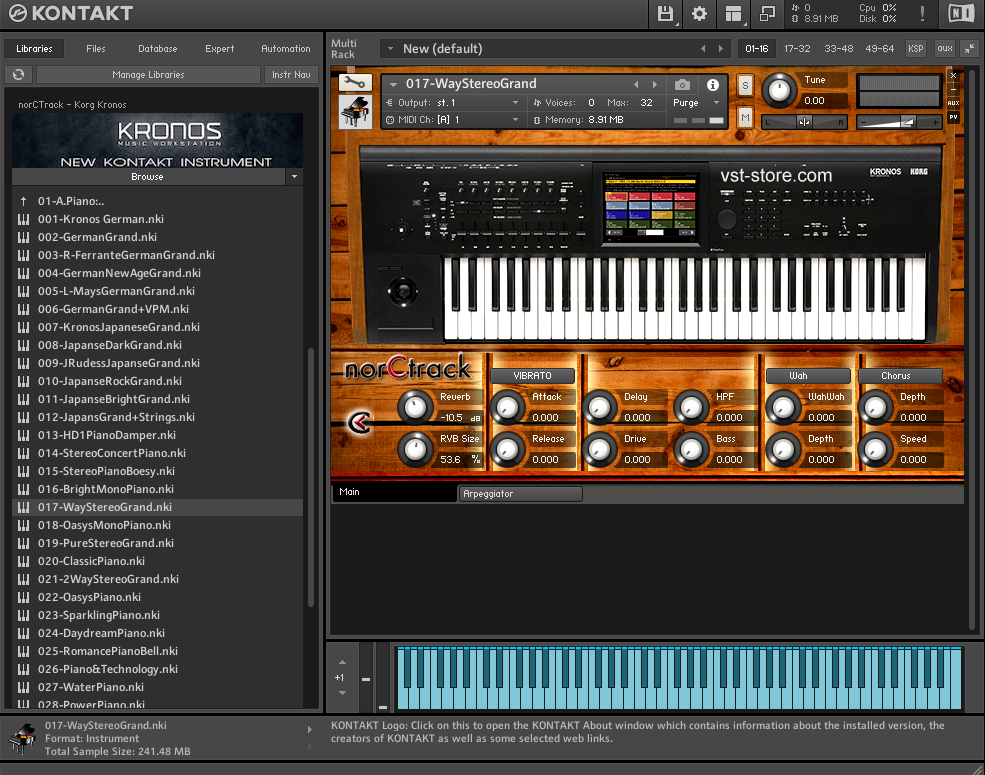Click Instr Nav button
The height and width of the screenshot is (775, 985).
point(291,75)
